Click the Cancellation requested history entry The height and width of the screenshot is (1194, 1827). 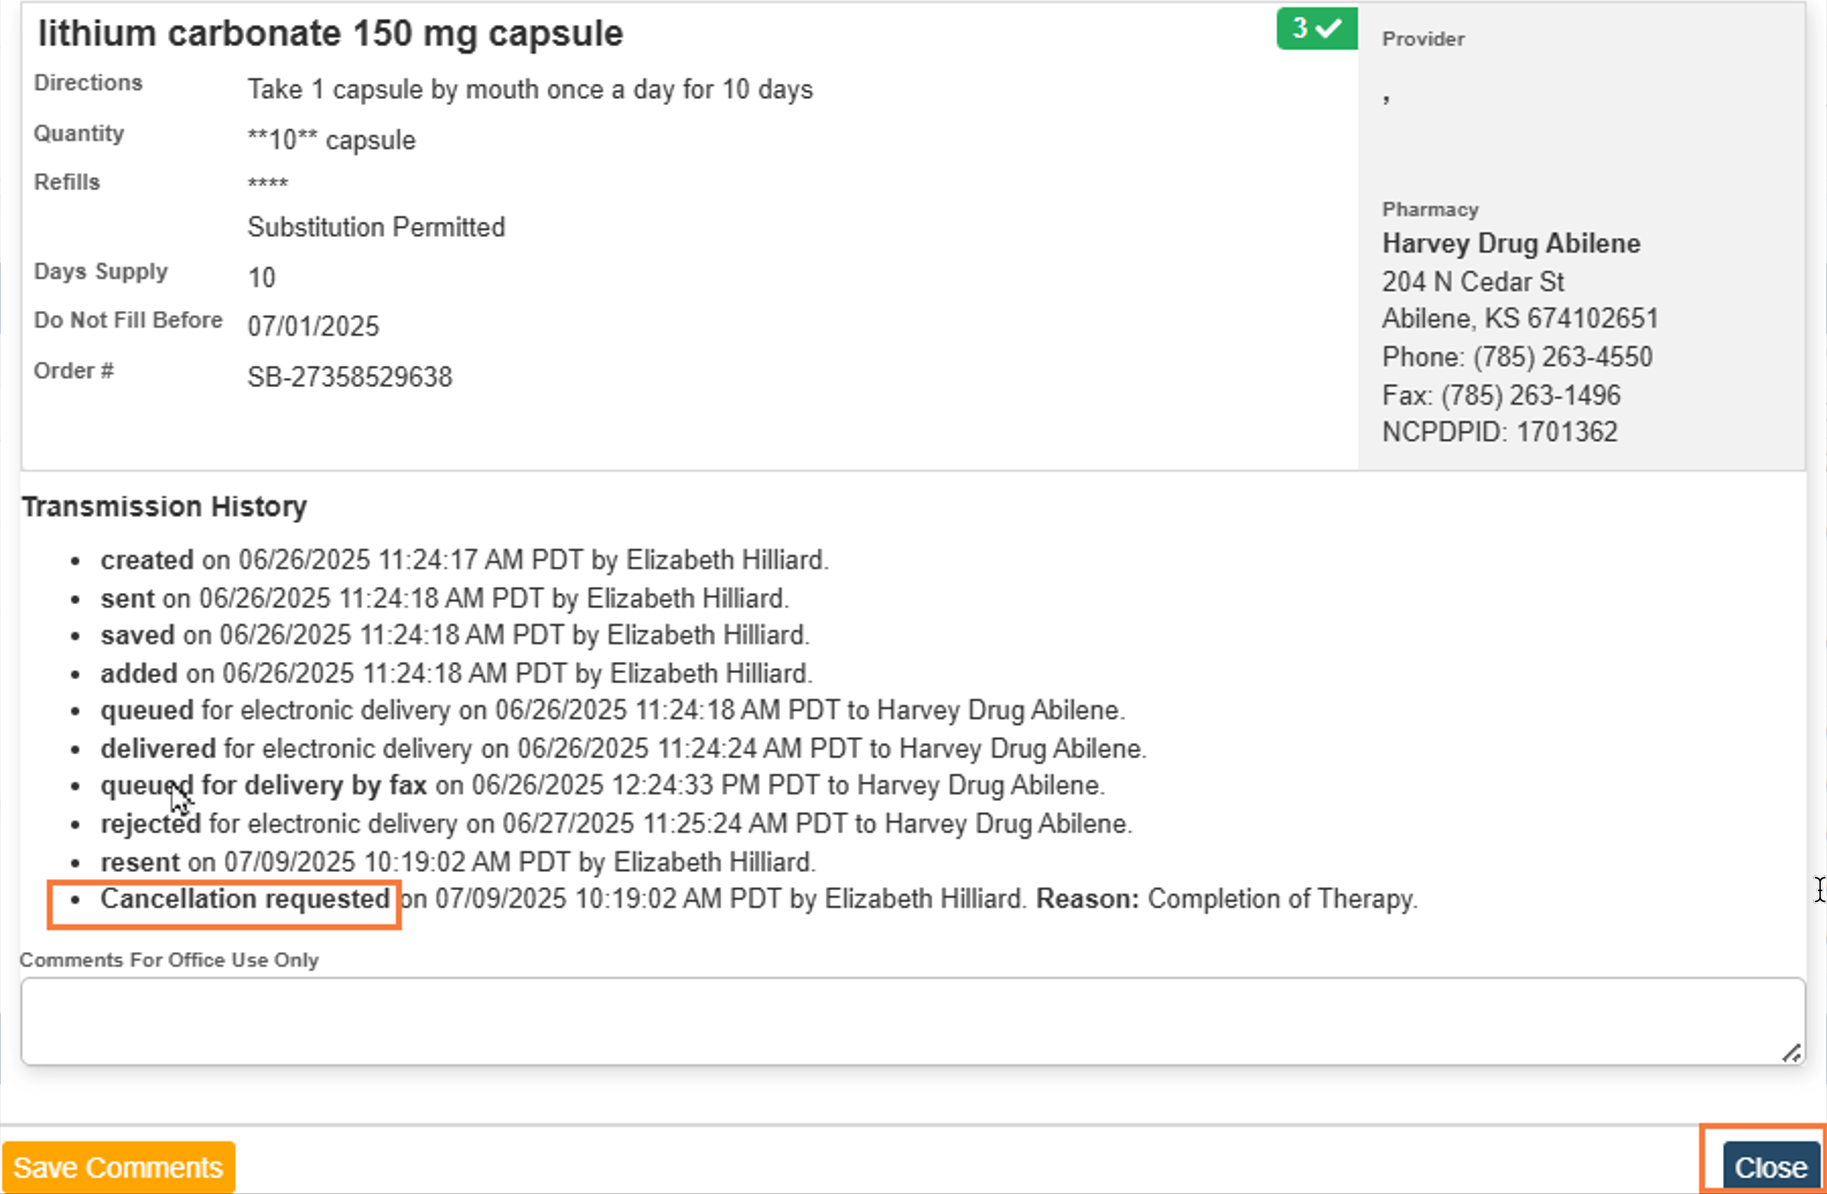coord(244,899)
